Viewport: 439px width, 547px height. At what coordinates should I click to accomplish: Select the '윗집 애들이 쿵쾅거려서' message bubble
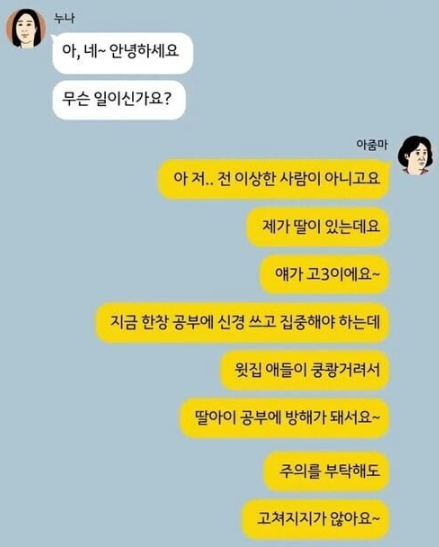[304, 370]
